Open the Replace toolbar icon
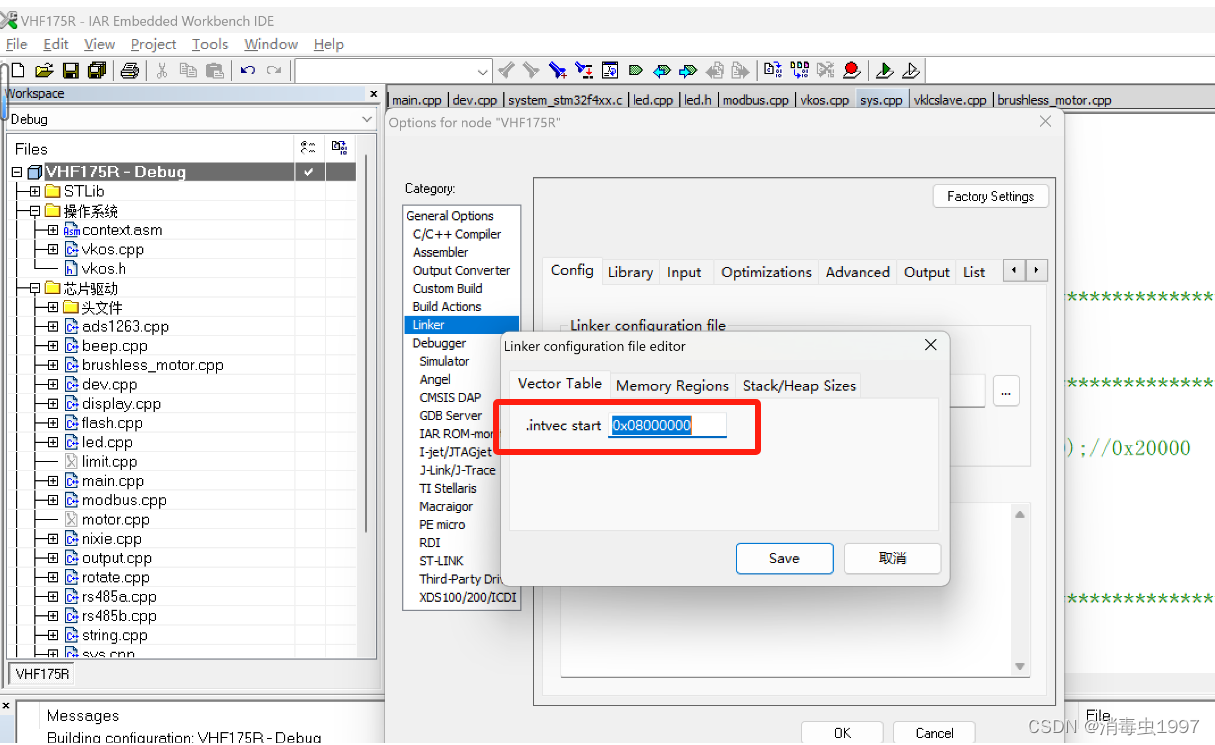Image resolution: width=1215 pixels, height=745 pixels. (584, 70)
